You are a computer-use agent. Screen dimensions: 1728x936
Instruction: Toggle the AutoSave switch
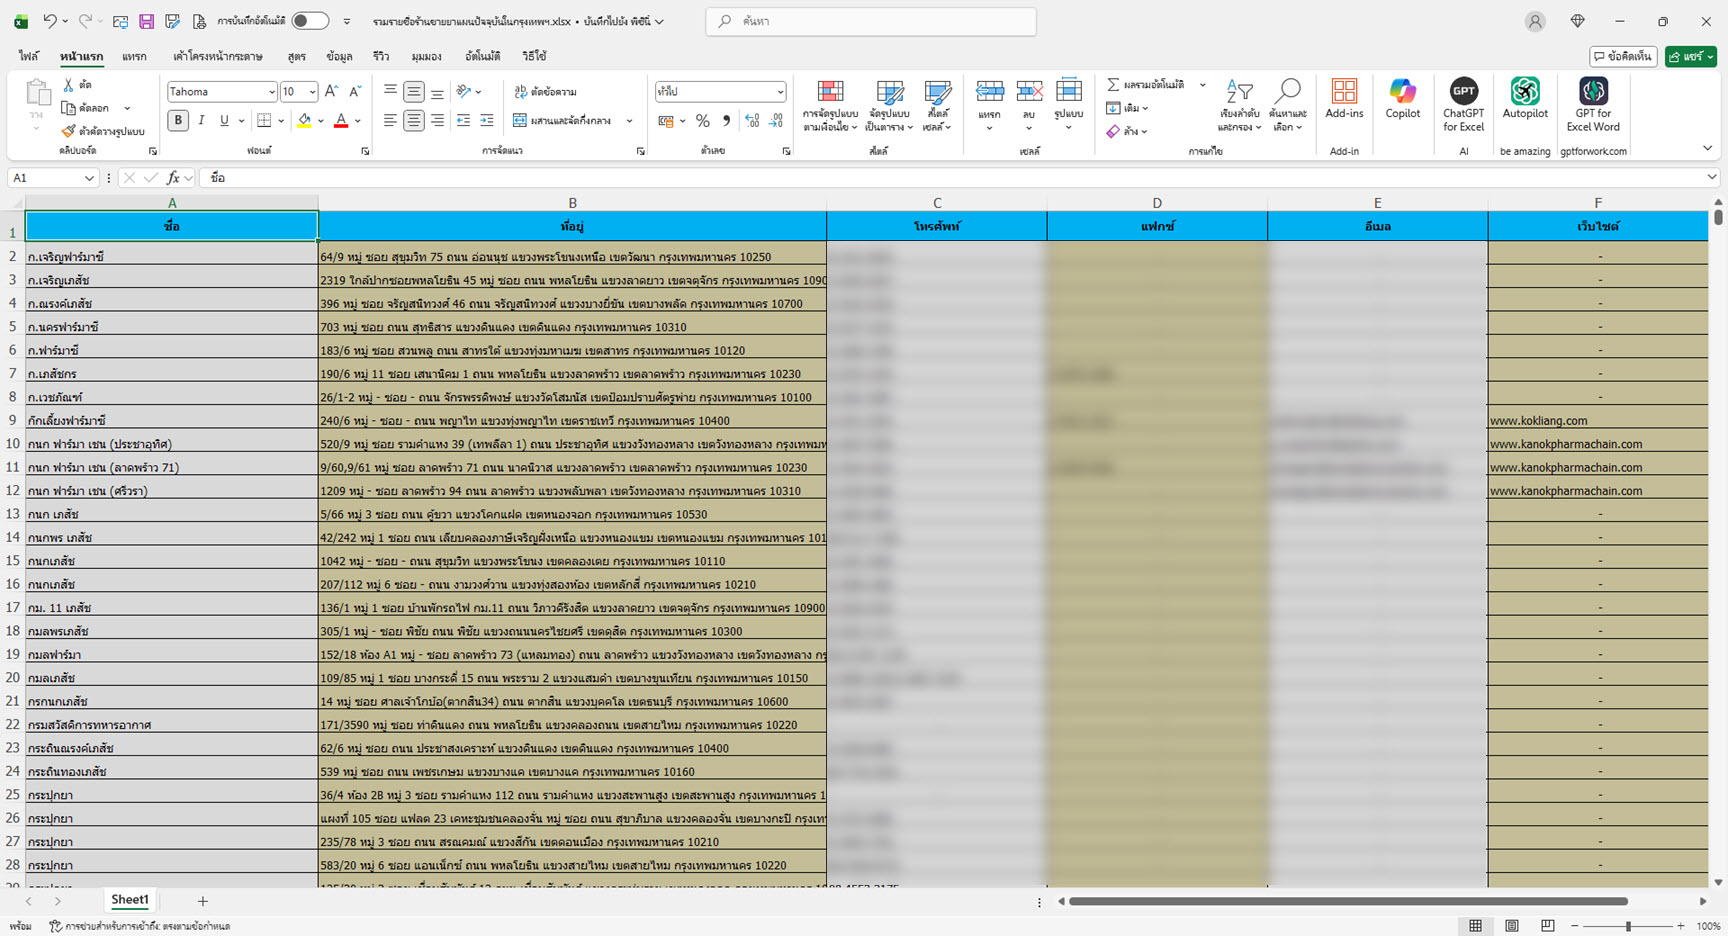310,21
